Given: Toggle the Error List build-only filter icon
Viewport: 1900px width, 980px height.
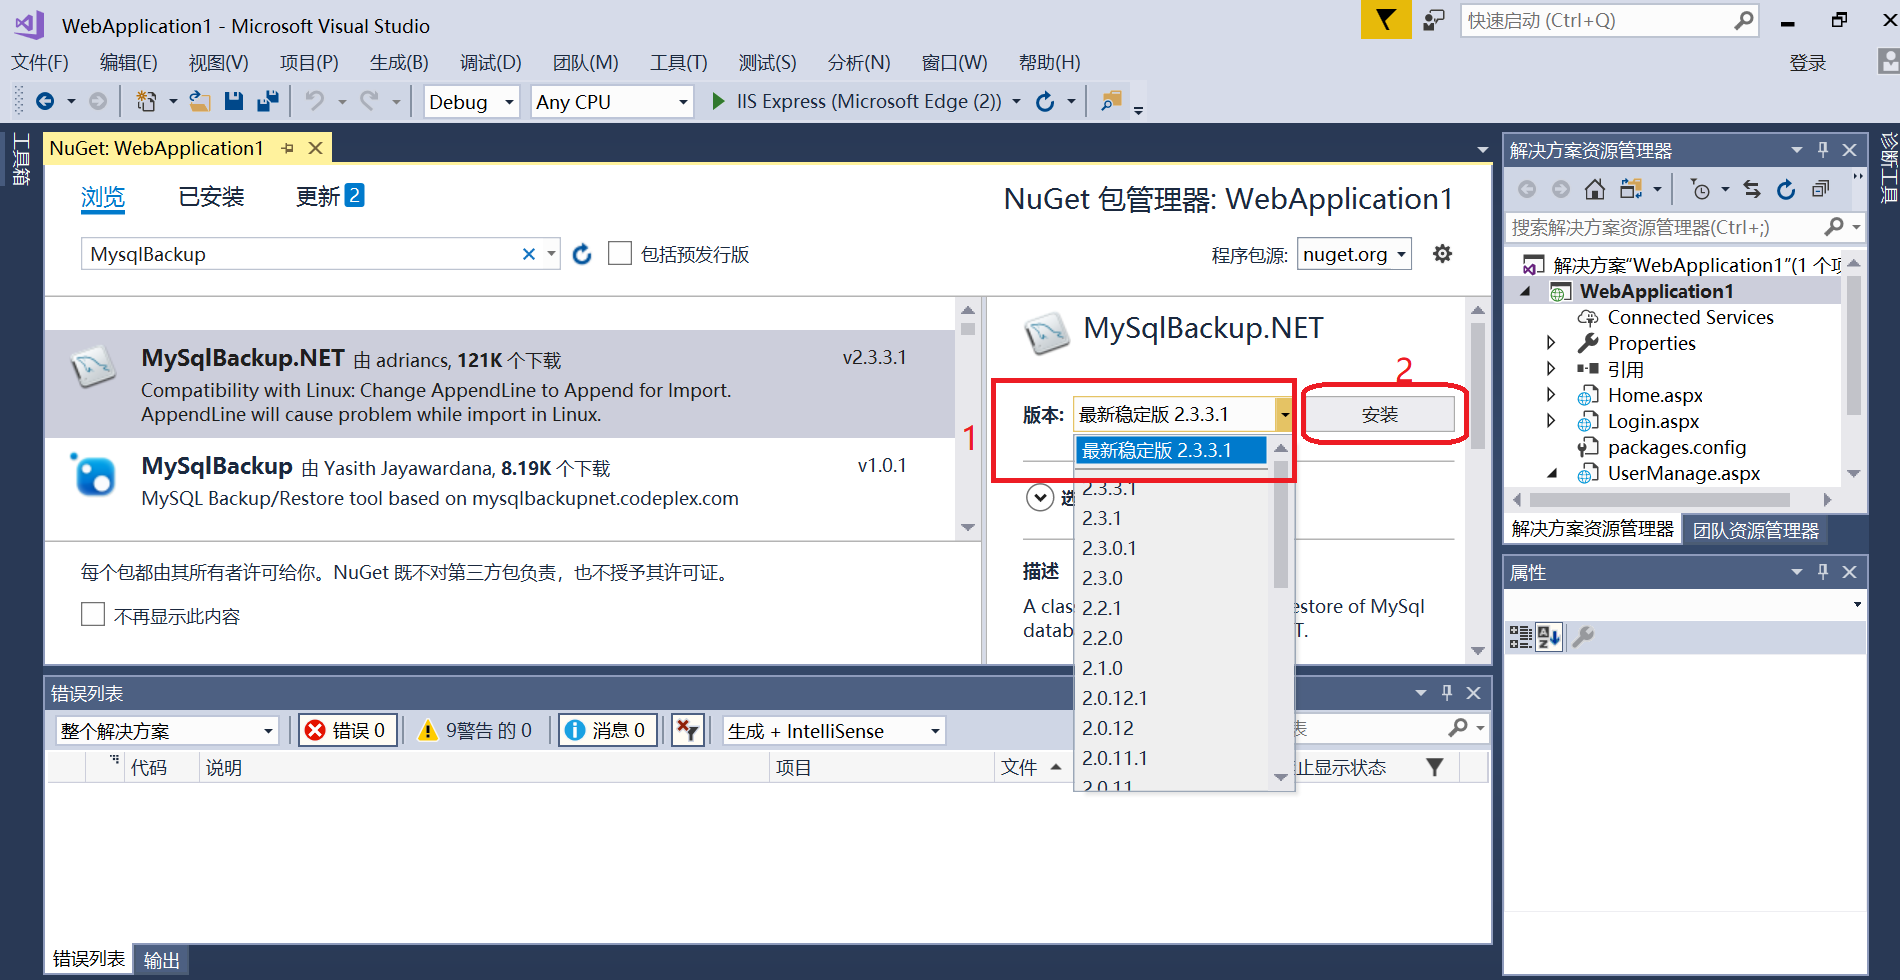Looking at the screenshot, I should [x=688, y=730].
